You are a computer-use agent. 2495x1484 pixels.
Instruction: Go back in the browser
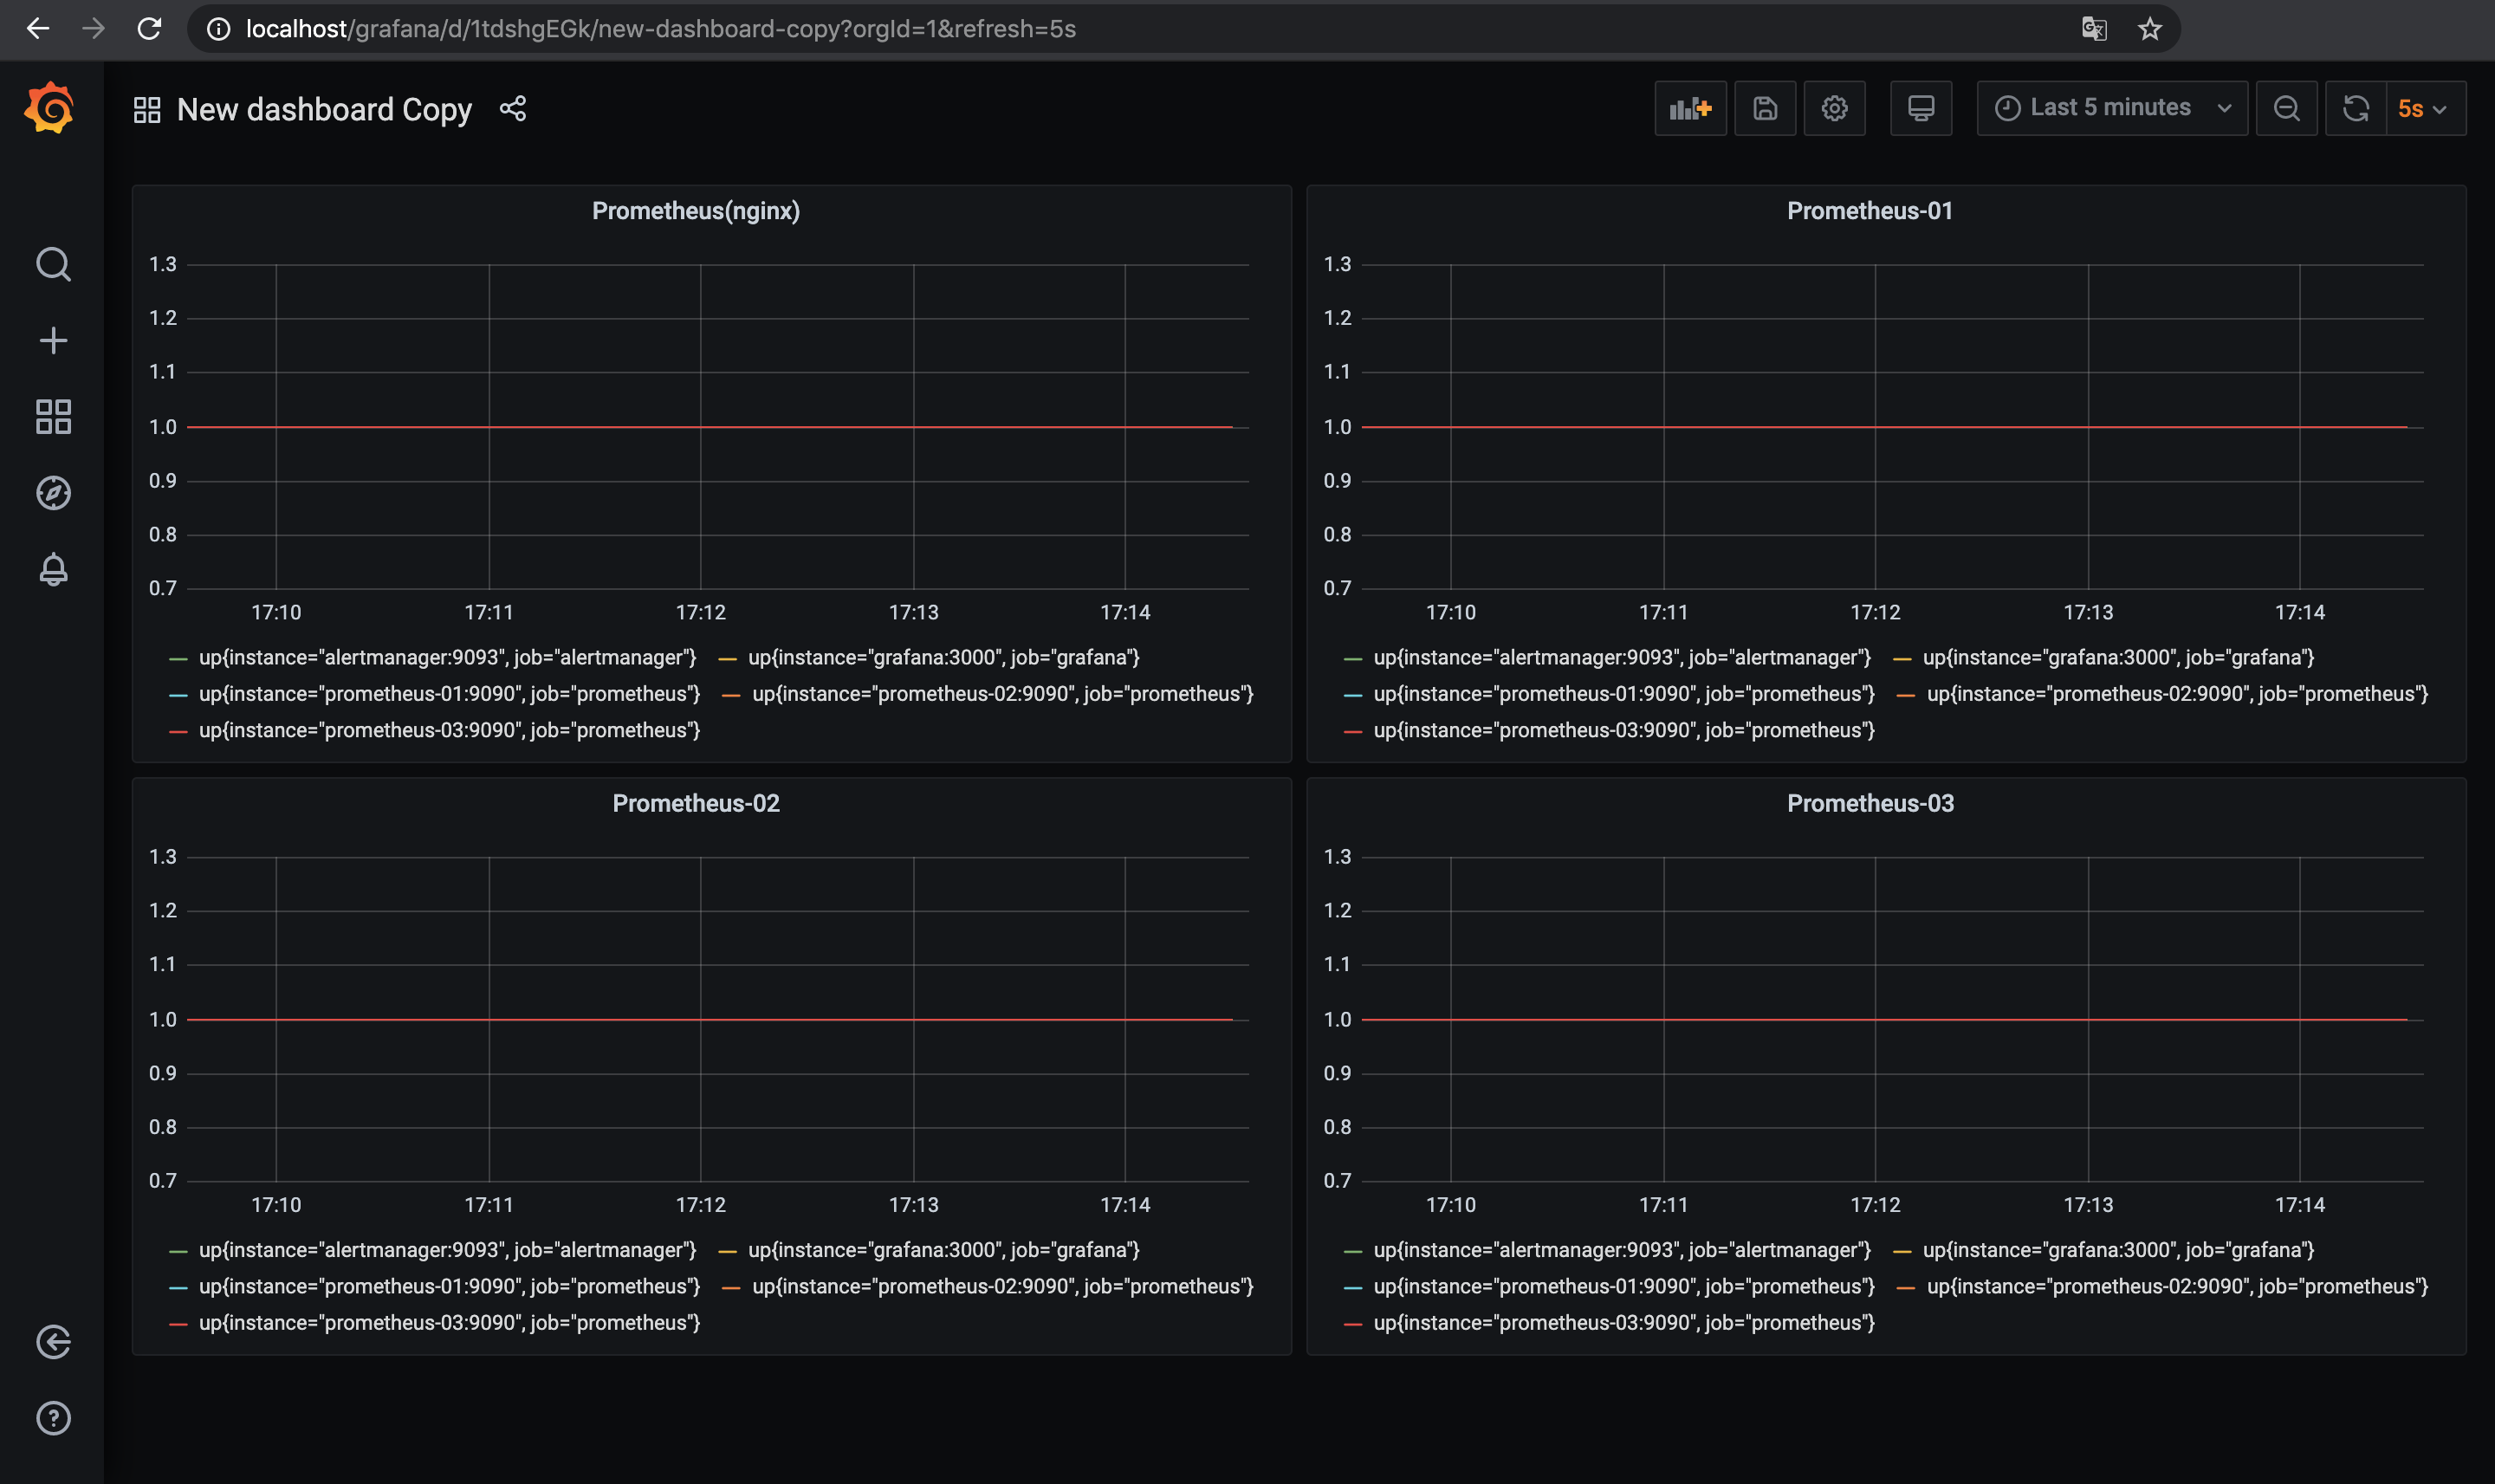click(x=38, y=29)
